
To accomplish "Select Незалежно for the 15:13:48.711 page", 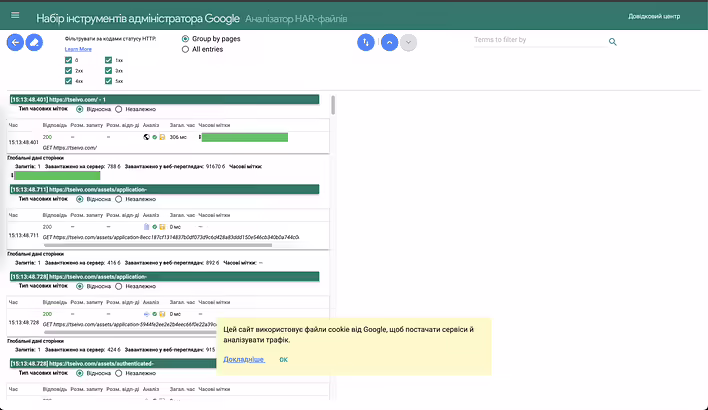I will [119, 199].
